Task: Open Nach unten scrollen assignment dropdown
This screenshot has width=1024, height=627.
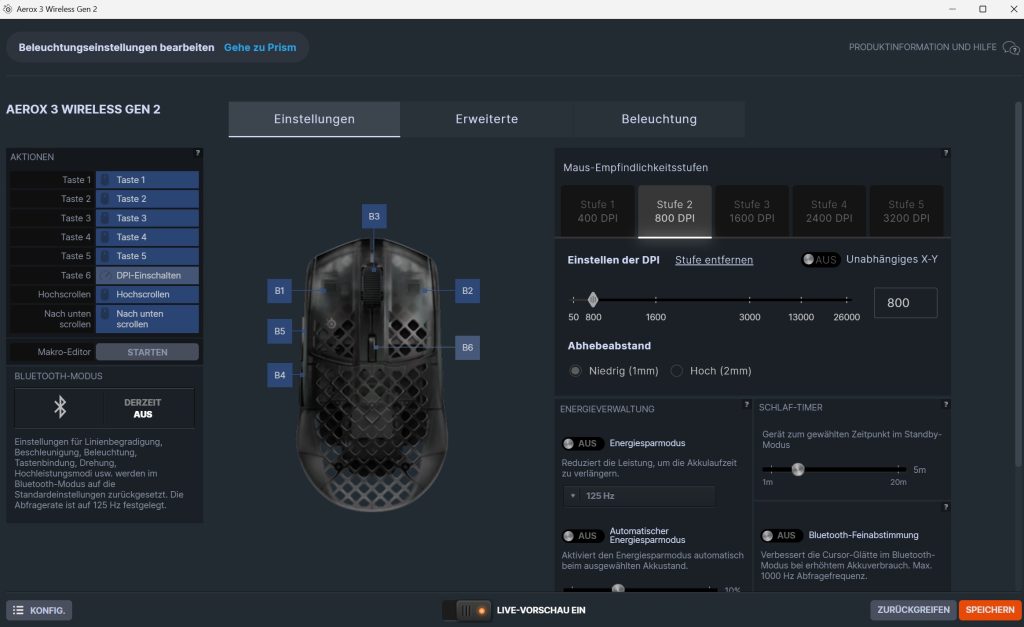Action: pos(148,319)
